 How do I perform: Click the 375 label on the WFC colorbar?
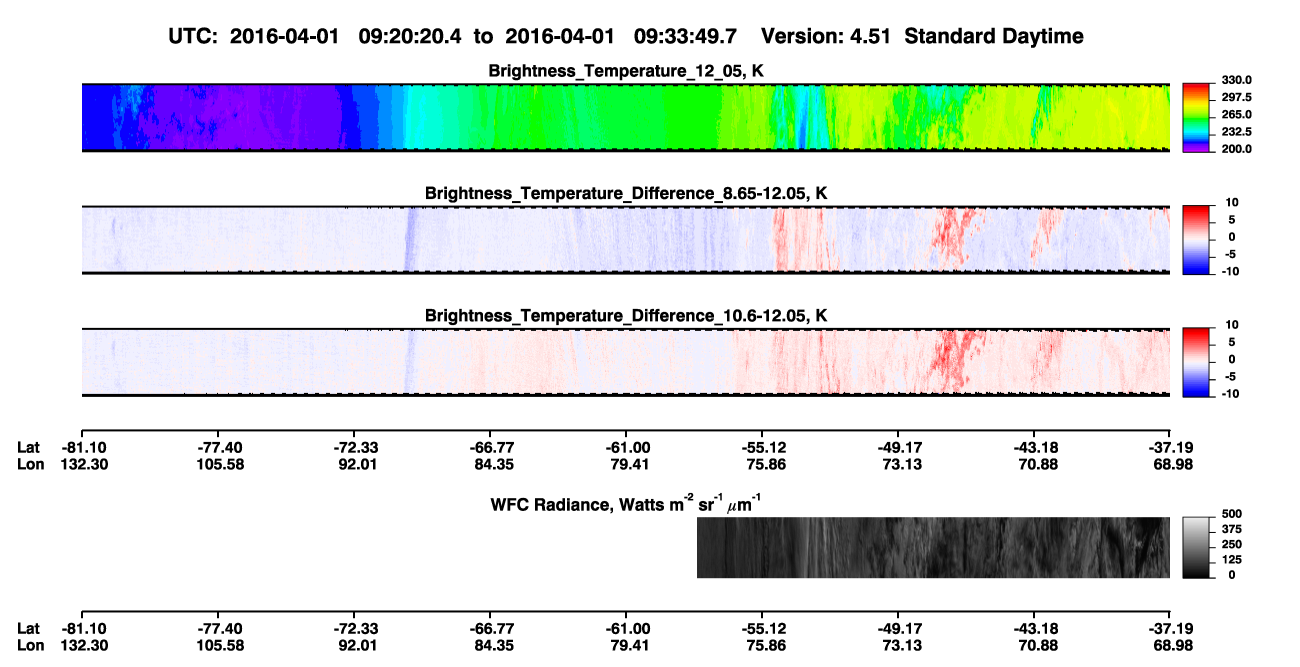pyautogui.click(x=1230, y=530)
